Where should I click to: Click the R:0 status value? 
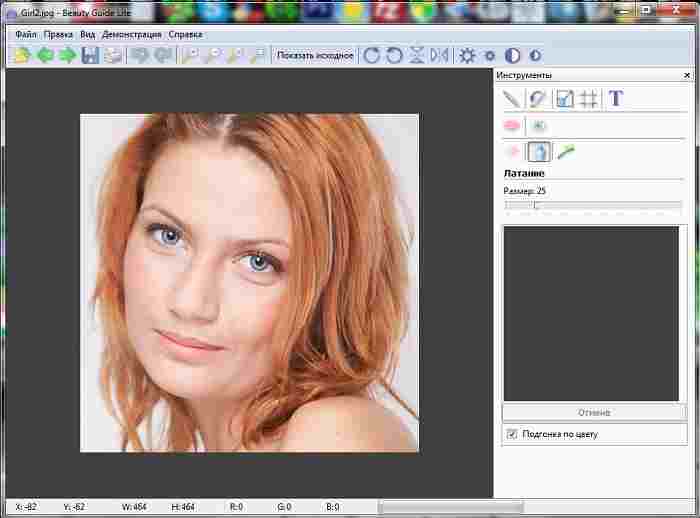point(236,507)
